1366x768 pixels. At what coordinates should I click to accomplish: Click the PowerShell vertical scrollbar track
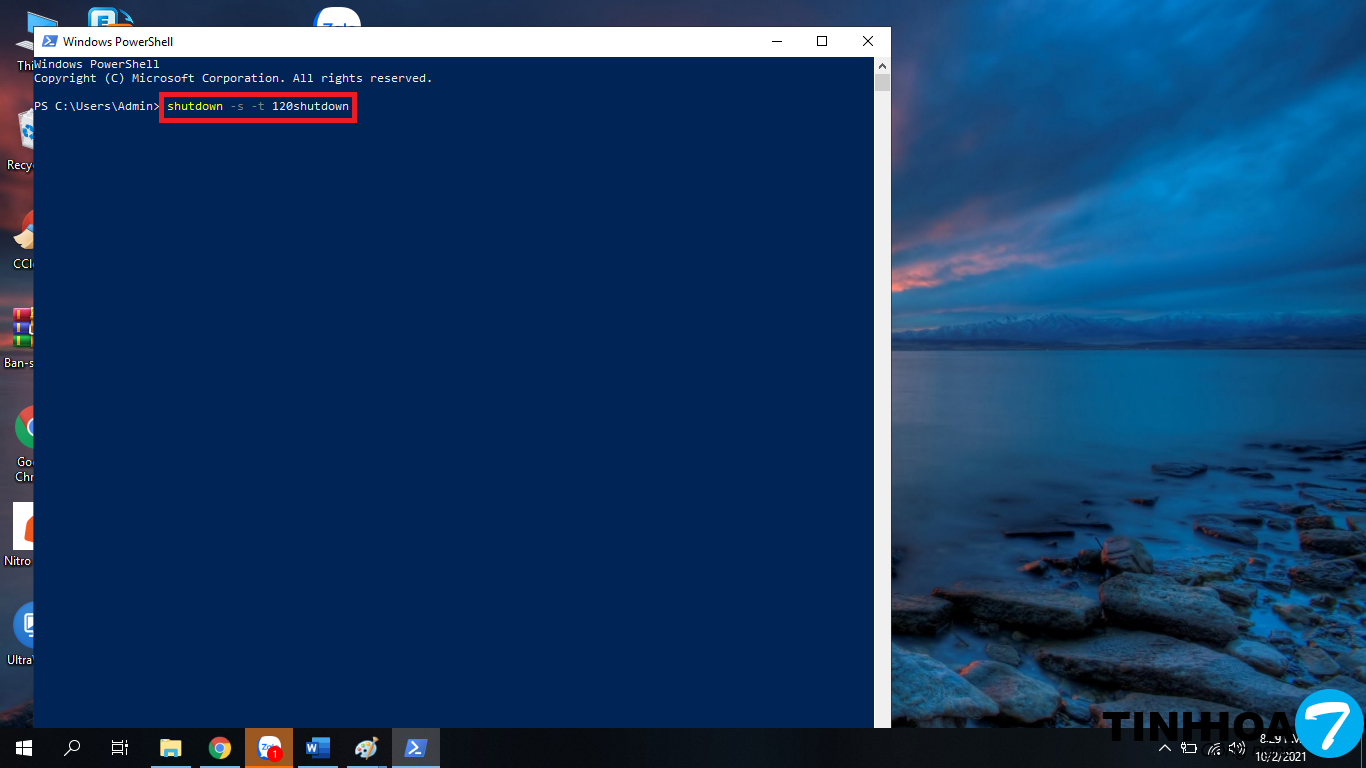(882, 400)
